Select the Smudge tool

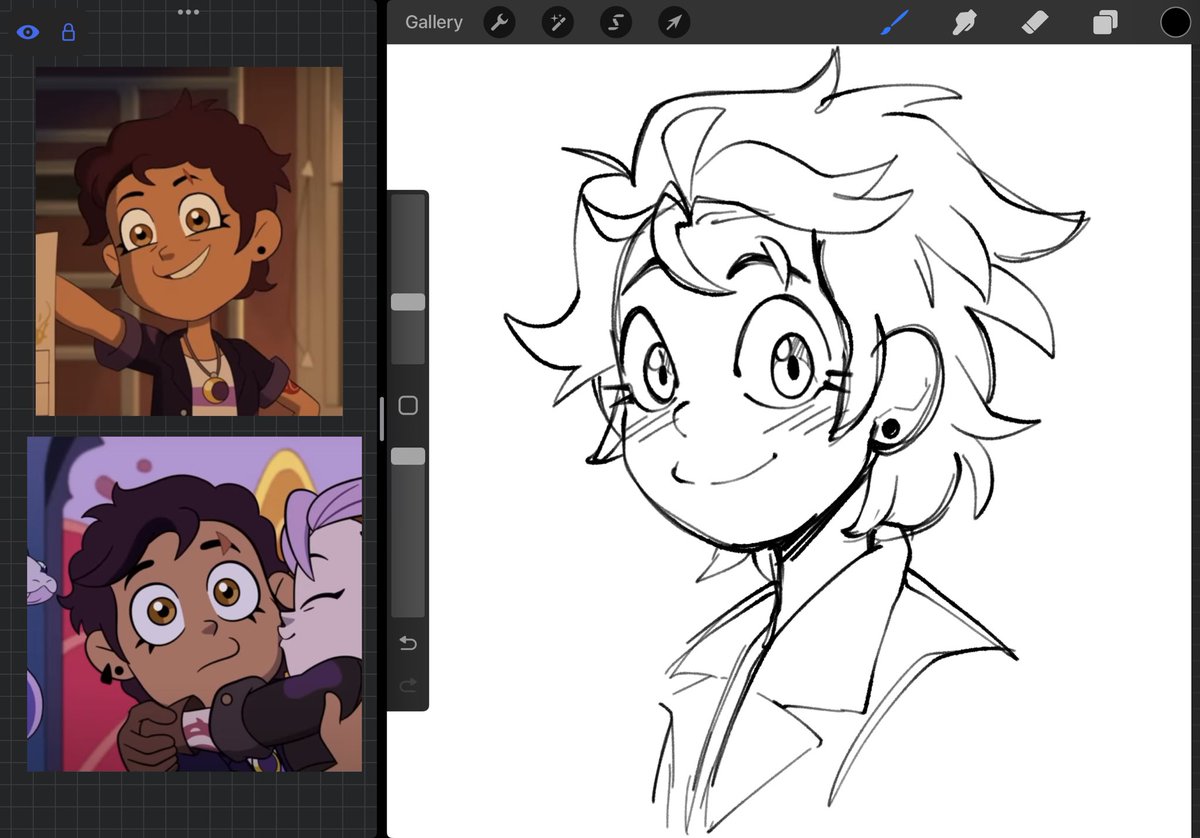pyautogui.click(x=964, y=22)
